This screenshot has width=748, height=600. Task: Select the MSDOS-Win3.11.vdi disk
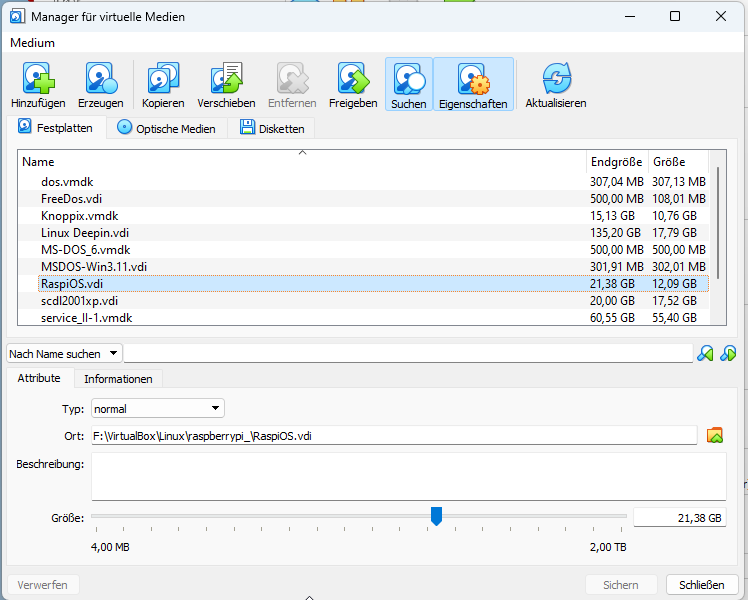click(x=364, y=267)
